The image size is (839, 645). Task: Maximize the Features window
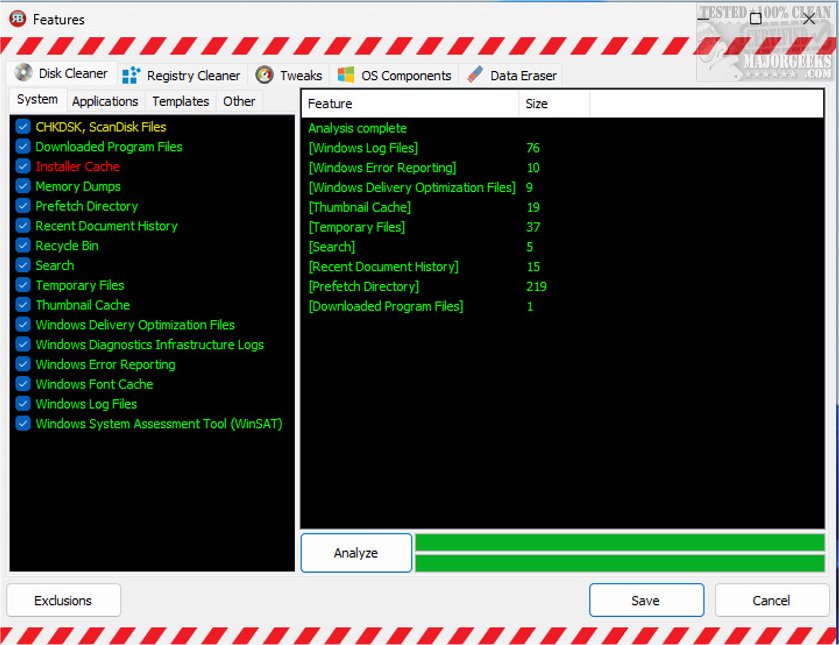pos(756,19)
